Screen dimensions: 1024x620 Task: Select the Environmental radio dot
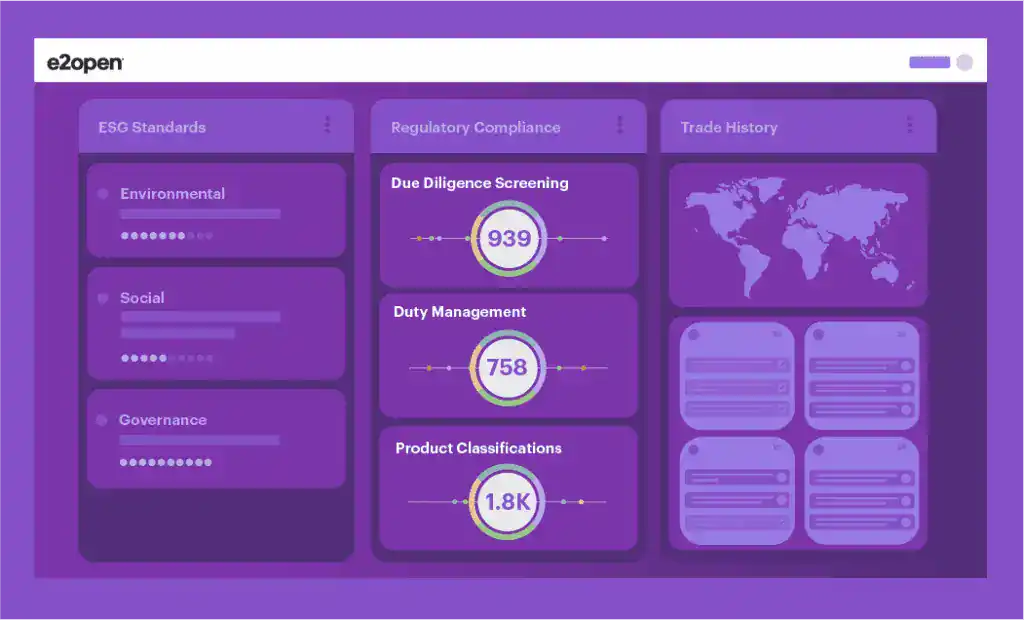click(103, 193)
